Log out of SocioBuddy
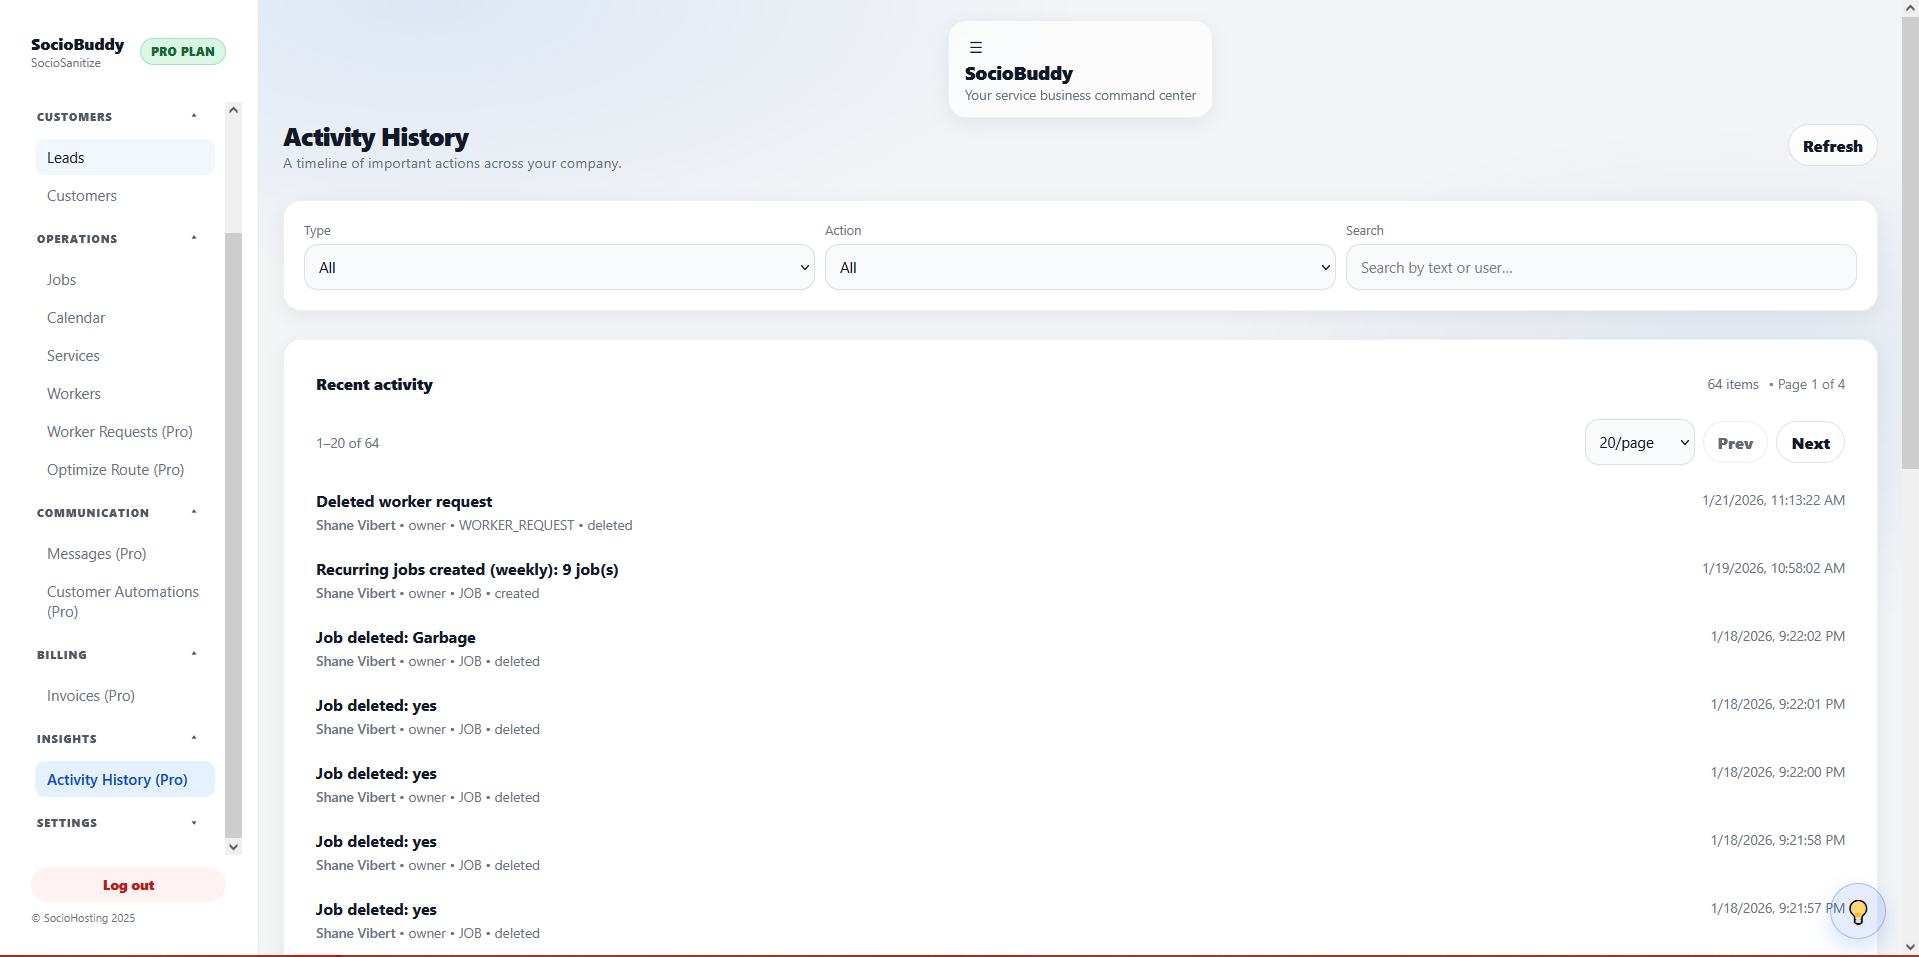This screenshot has width=1919, height=957. coord(127,884)
